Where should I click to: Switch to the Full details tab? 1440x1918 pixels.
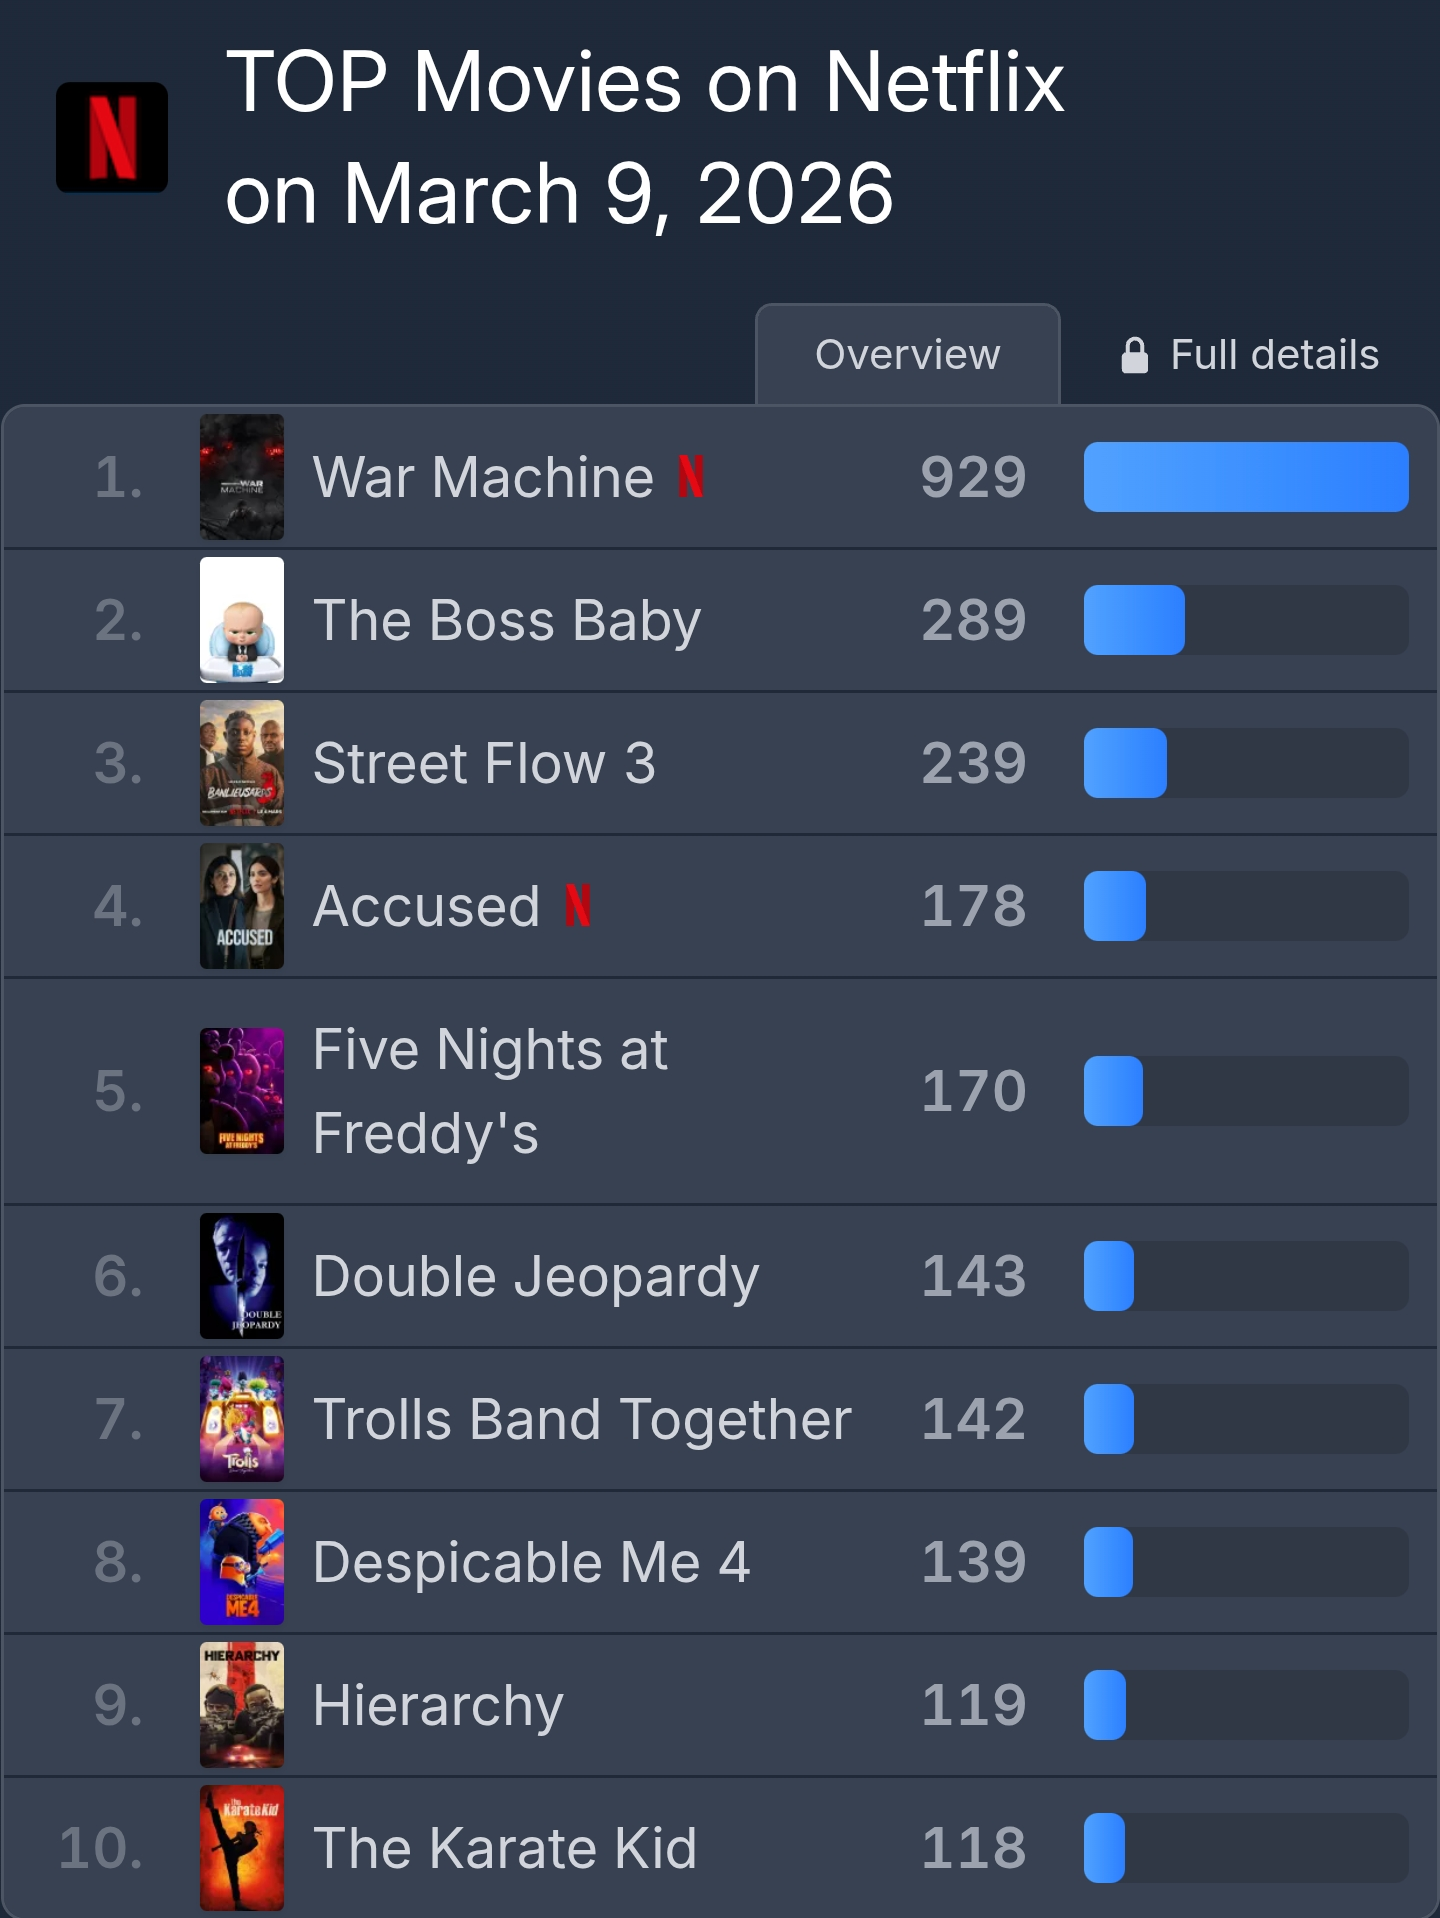(x=1250, y=355)
